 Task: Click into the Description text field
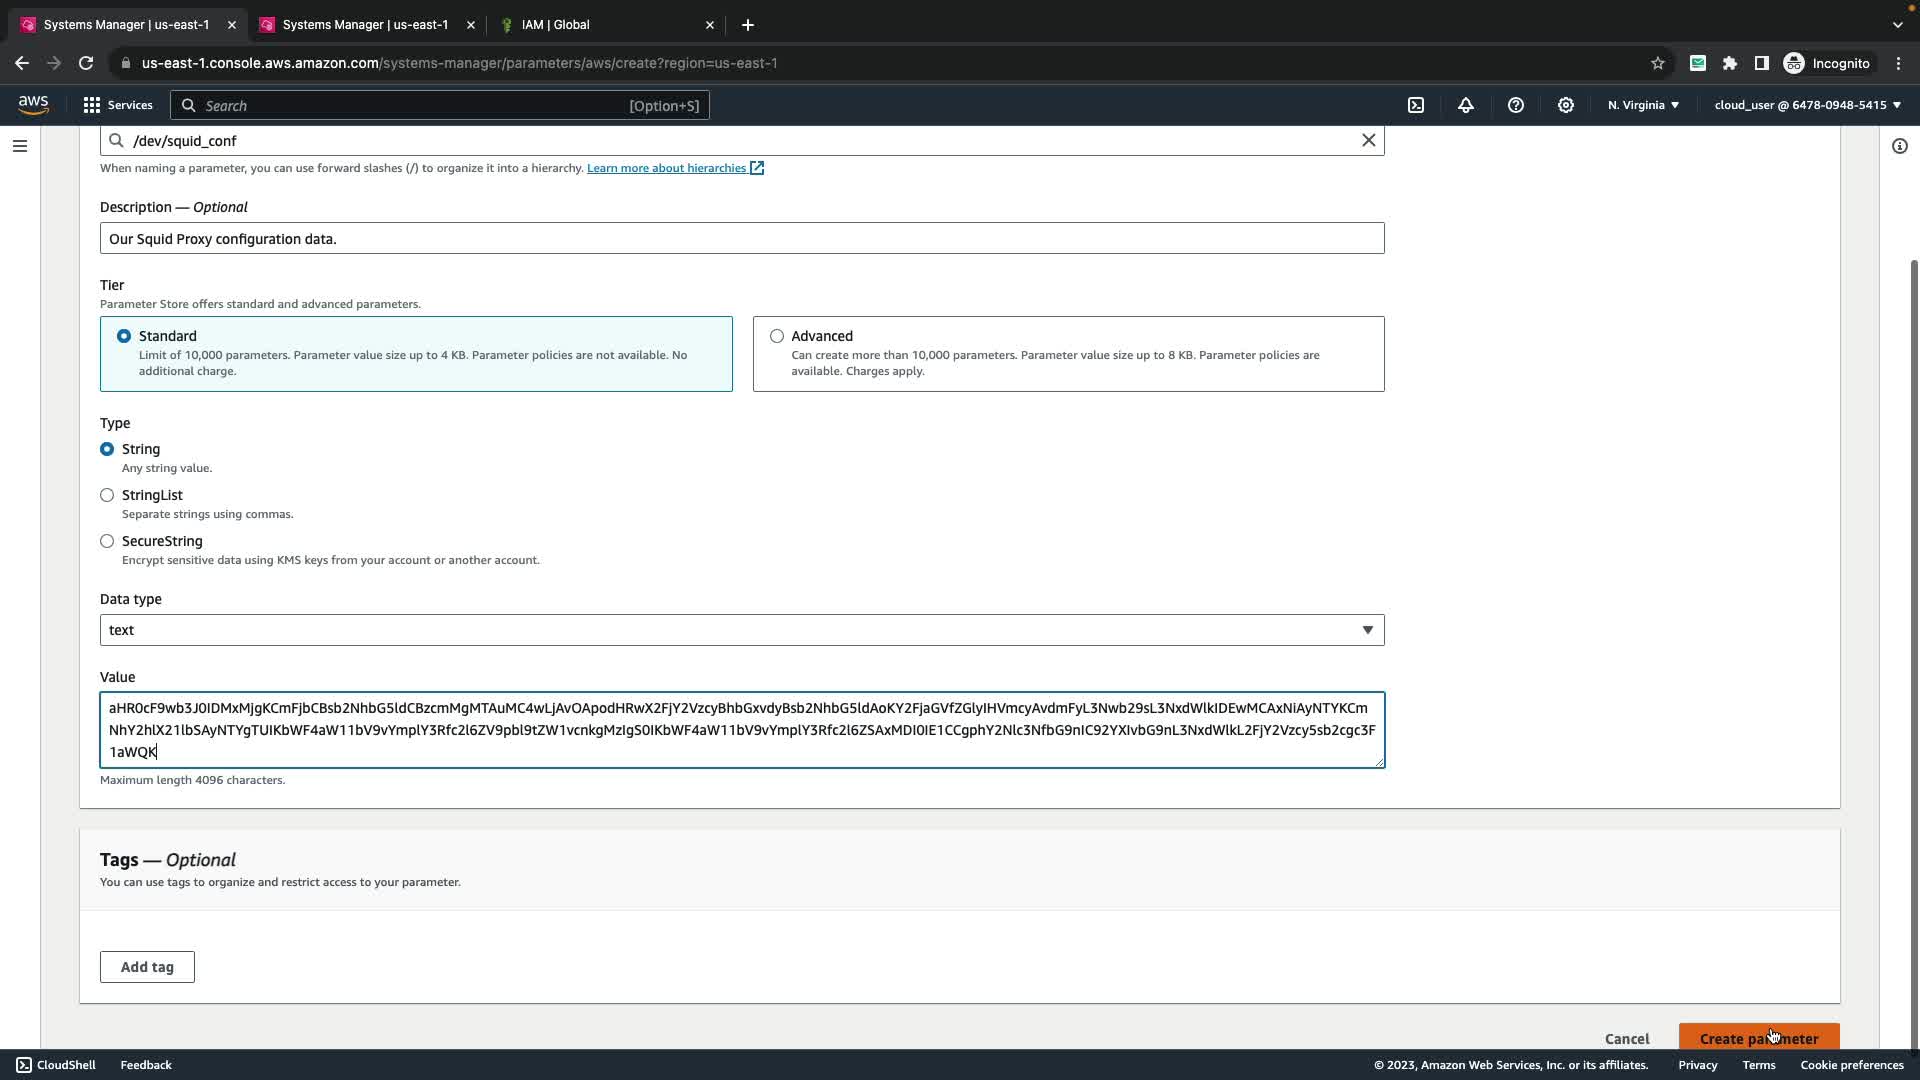741,239
